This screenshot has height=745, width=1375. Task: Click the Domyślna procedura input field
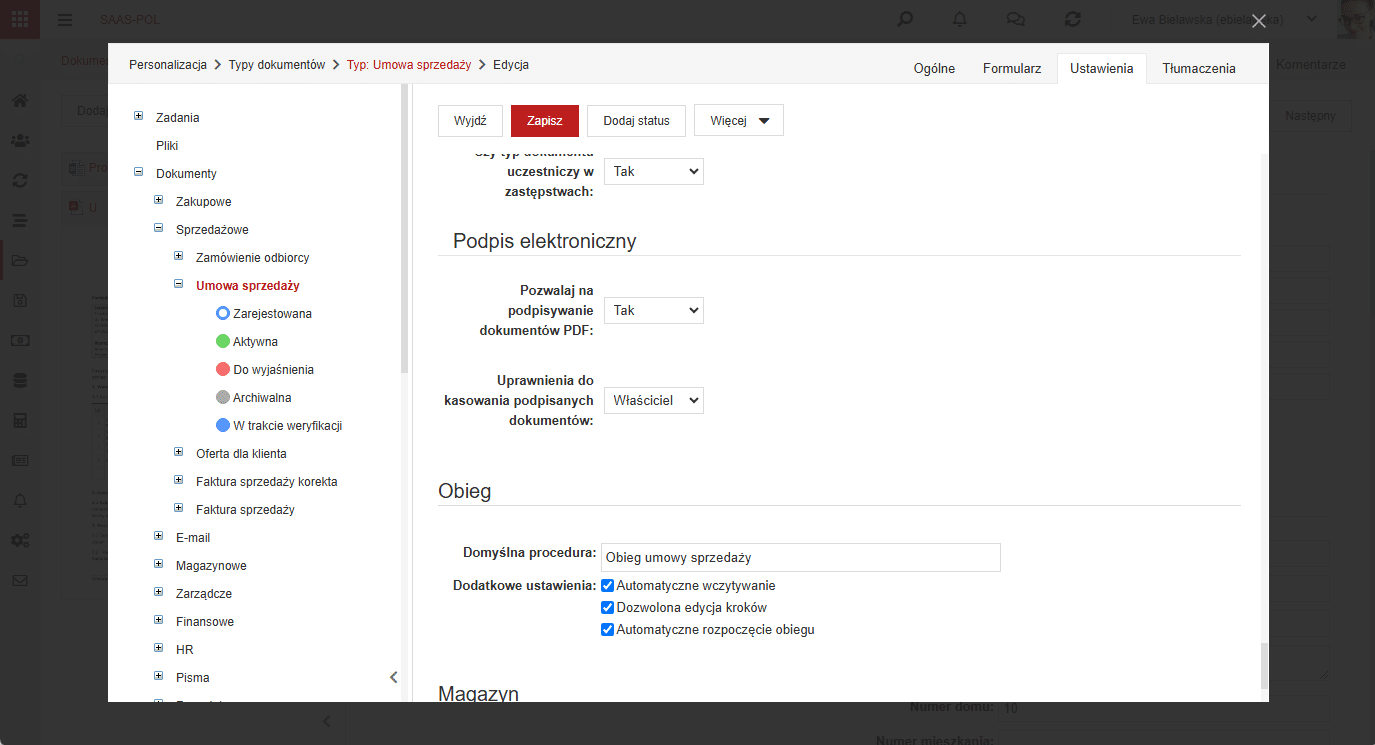tap(800, 557)
